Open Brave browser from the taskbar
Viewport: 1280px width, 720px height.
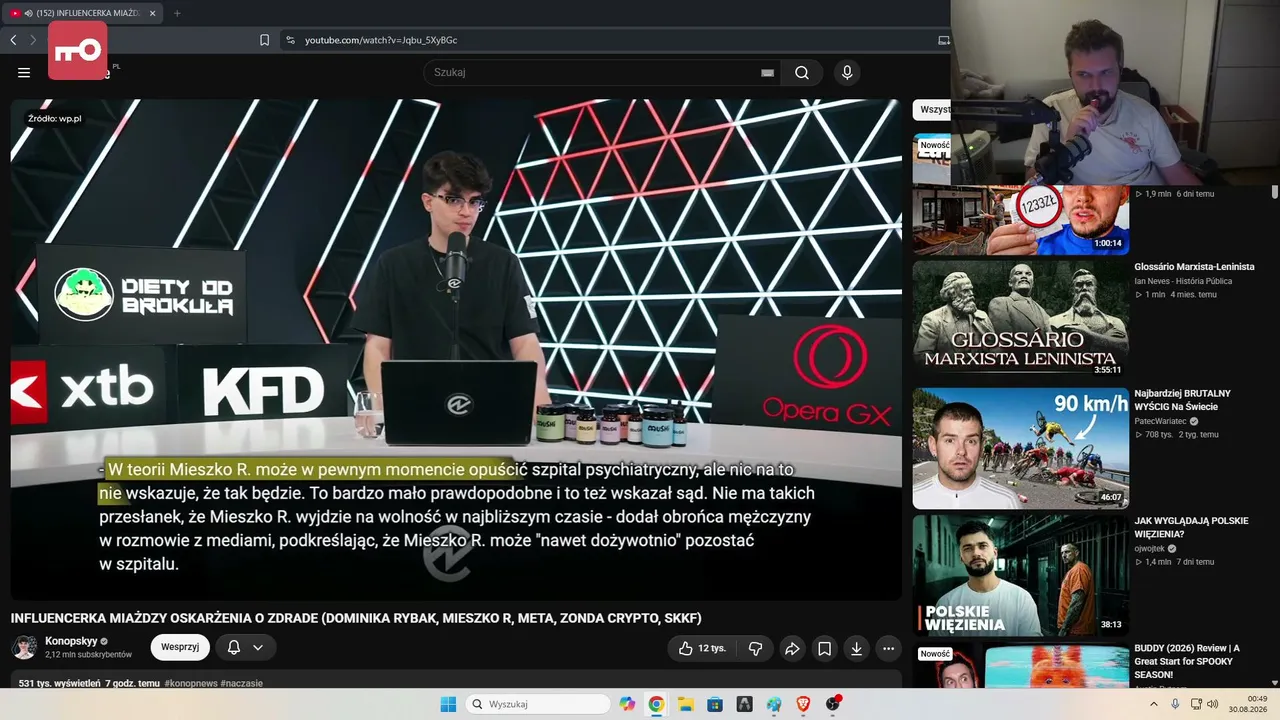click(803, 704)
